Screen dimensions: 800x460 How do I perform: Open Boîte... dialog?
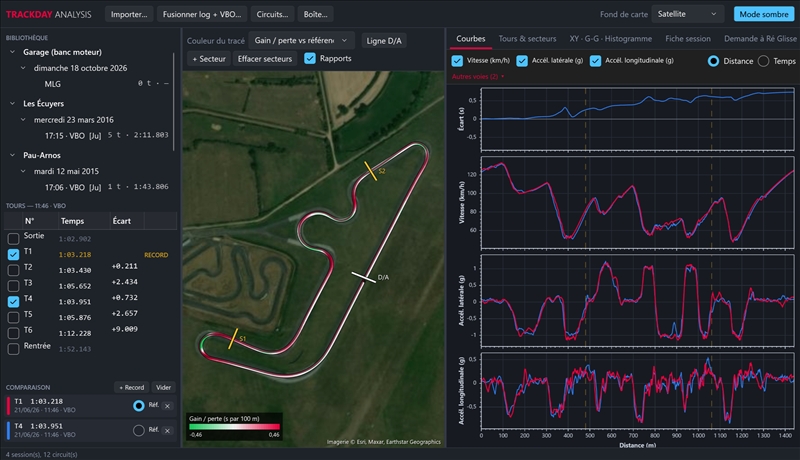(315, 14)
